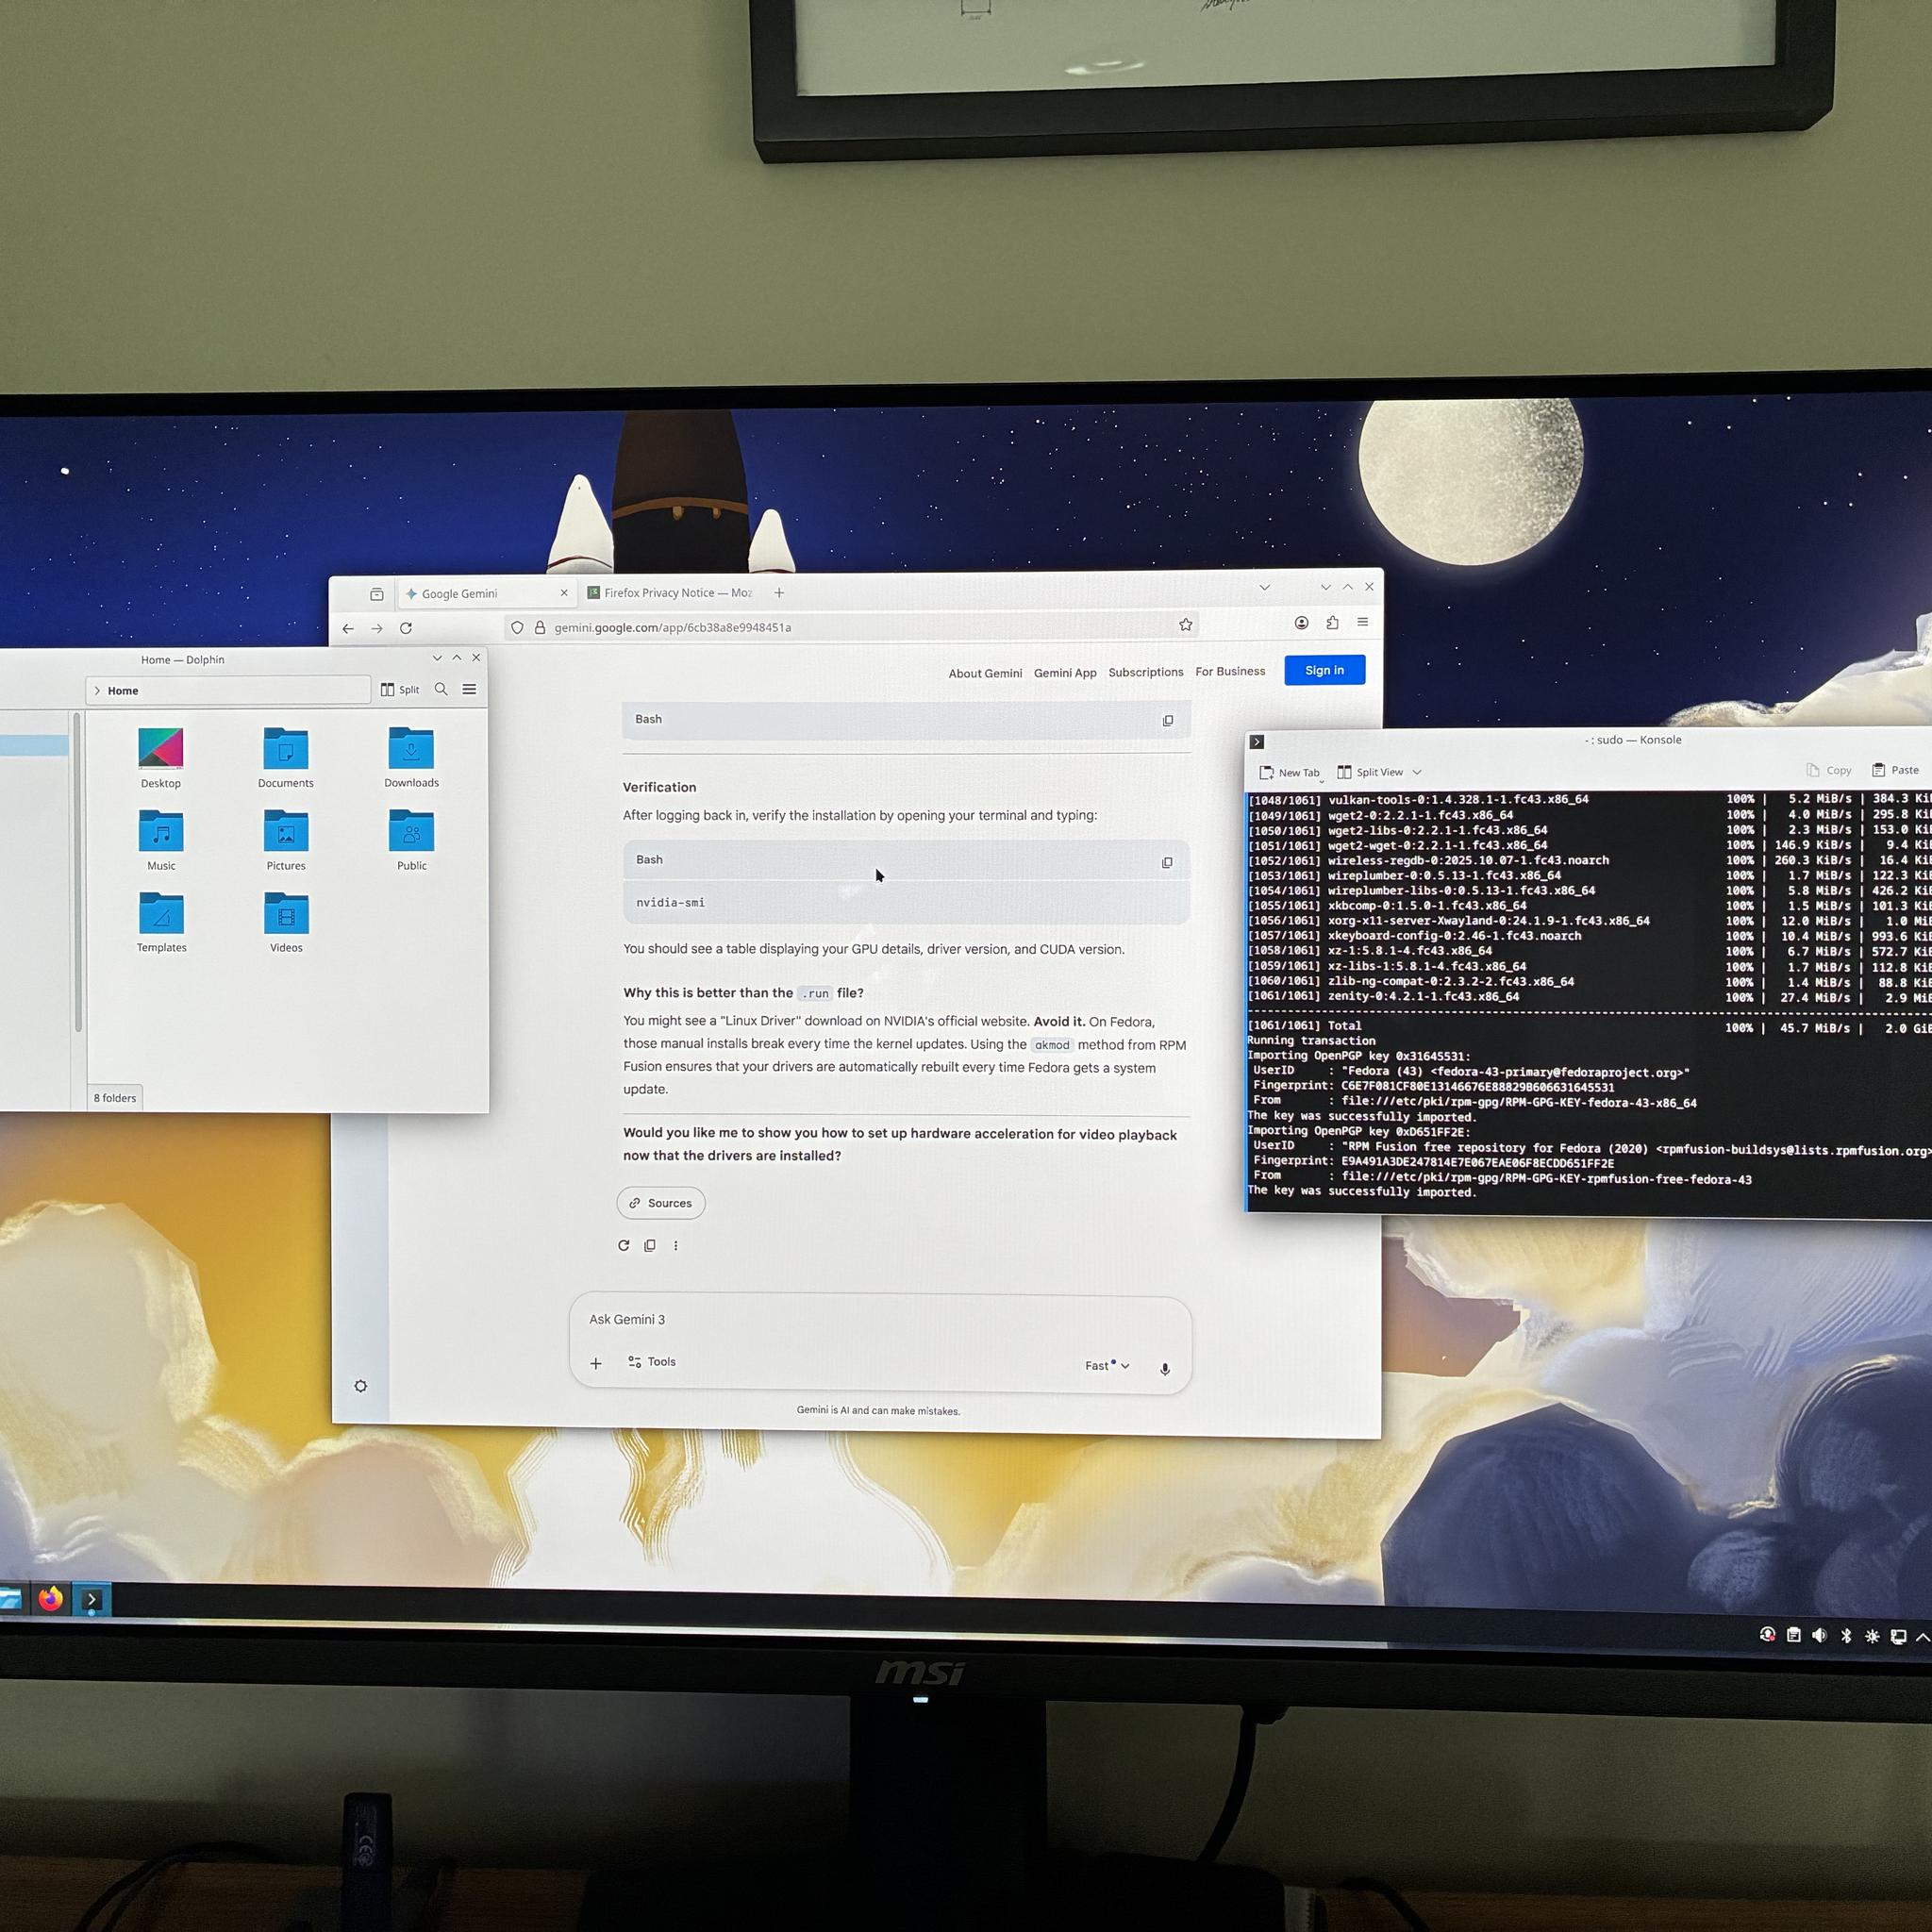Image resolution: width=1932 pixels, height=1932 pixels.
Task: Copy the Gemini response below Sources
Action: (x=650, y=1245)
